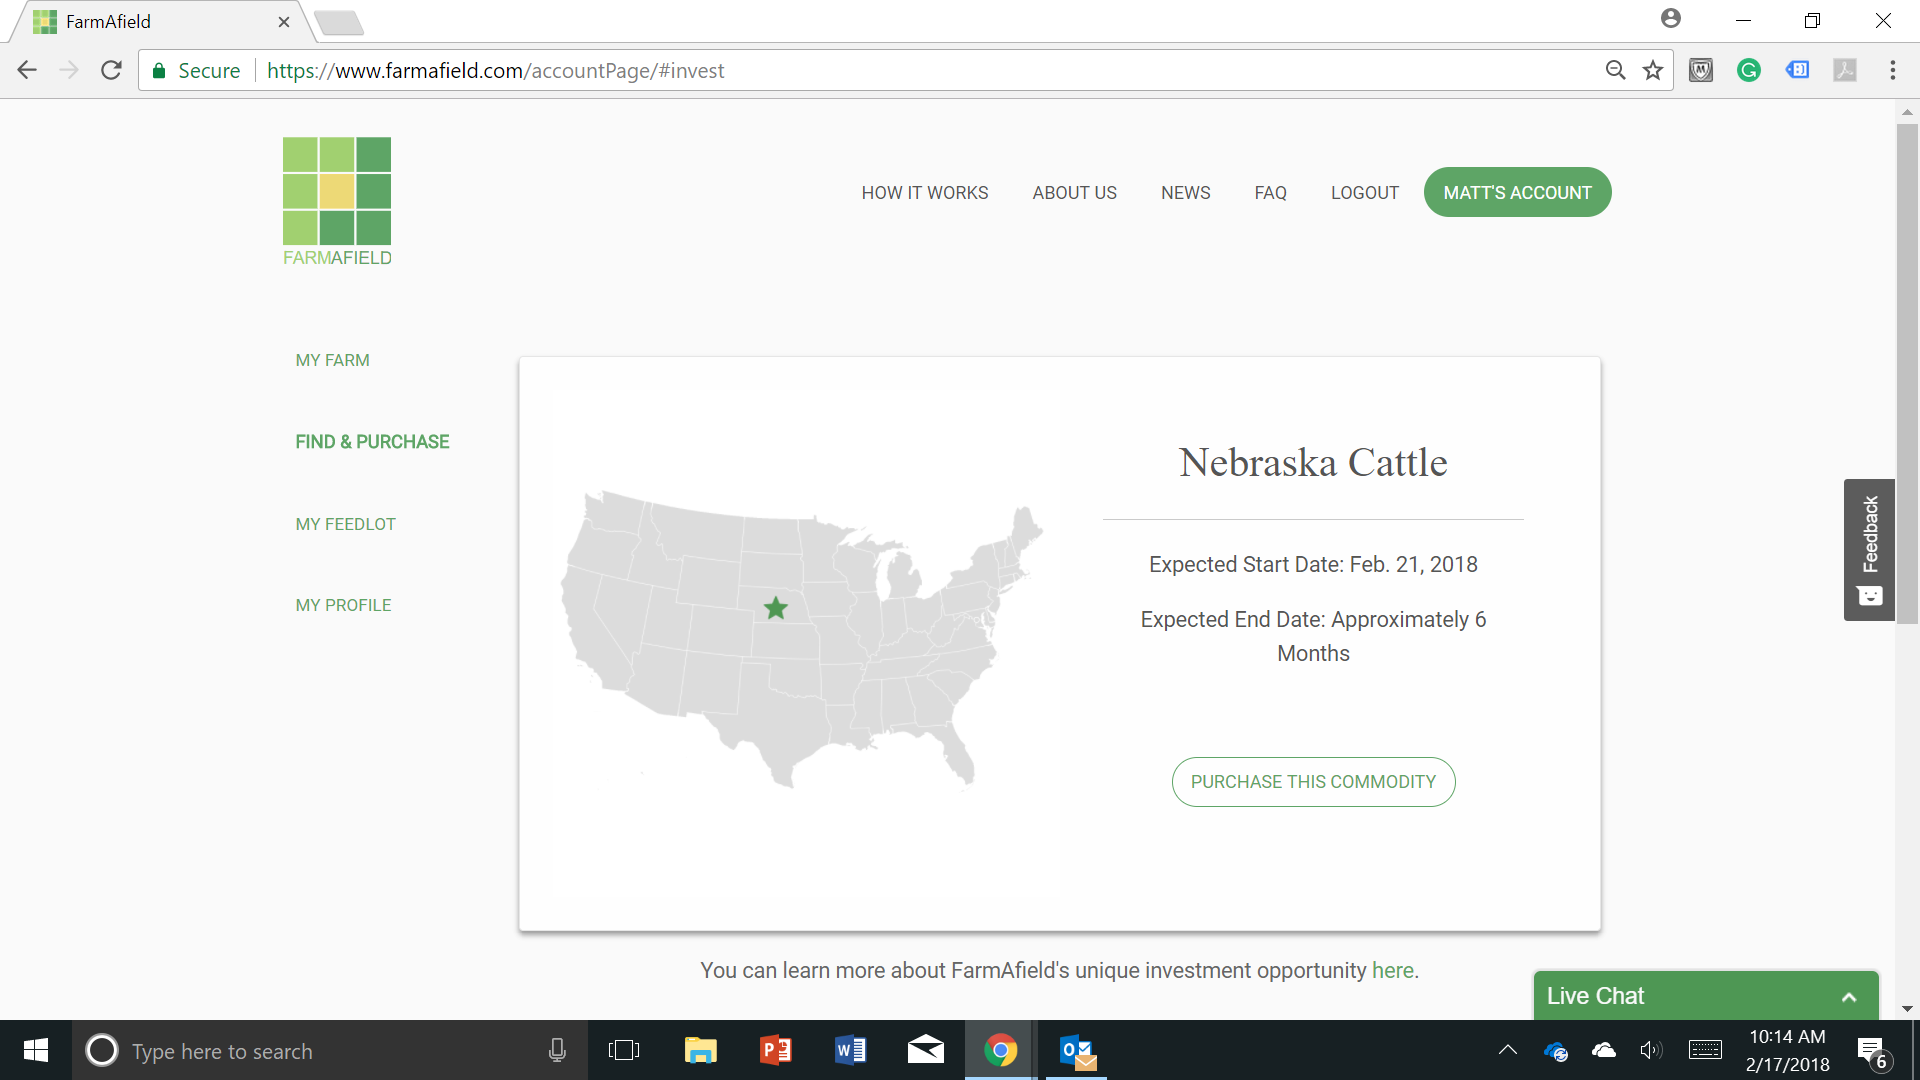The height and width of the screenshot is (1080, 1920).
Task: Open the zoom magnifier in address bar
Action: (1615, 70)
